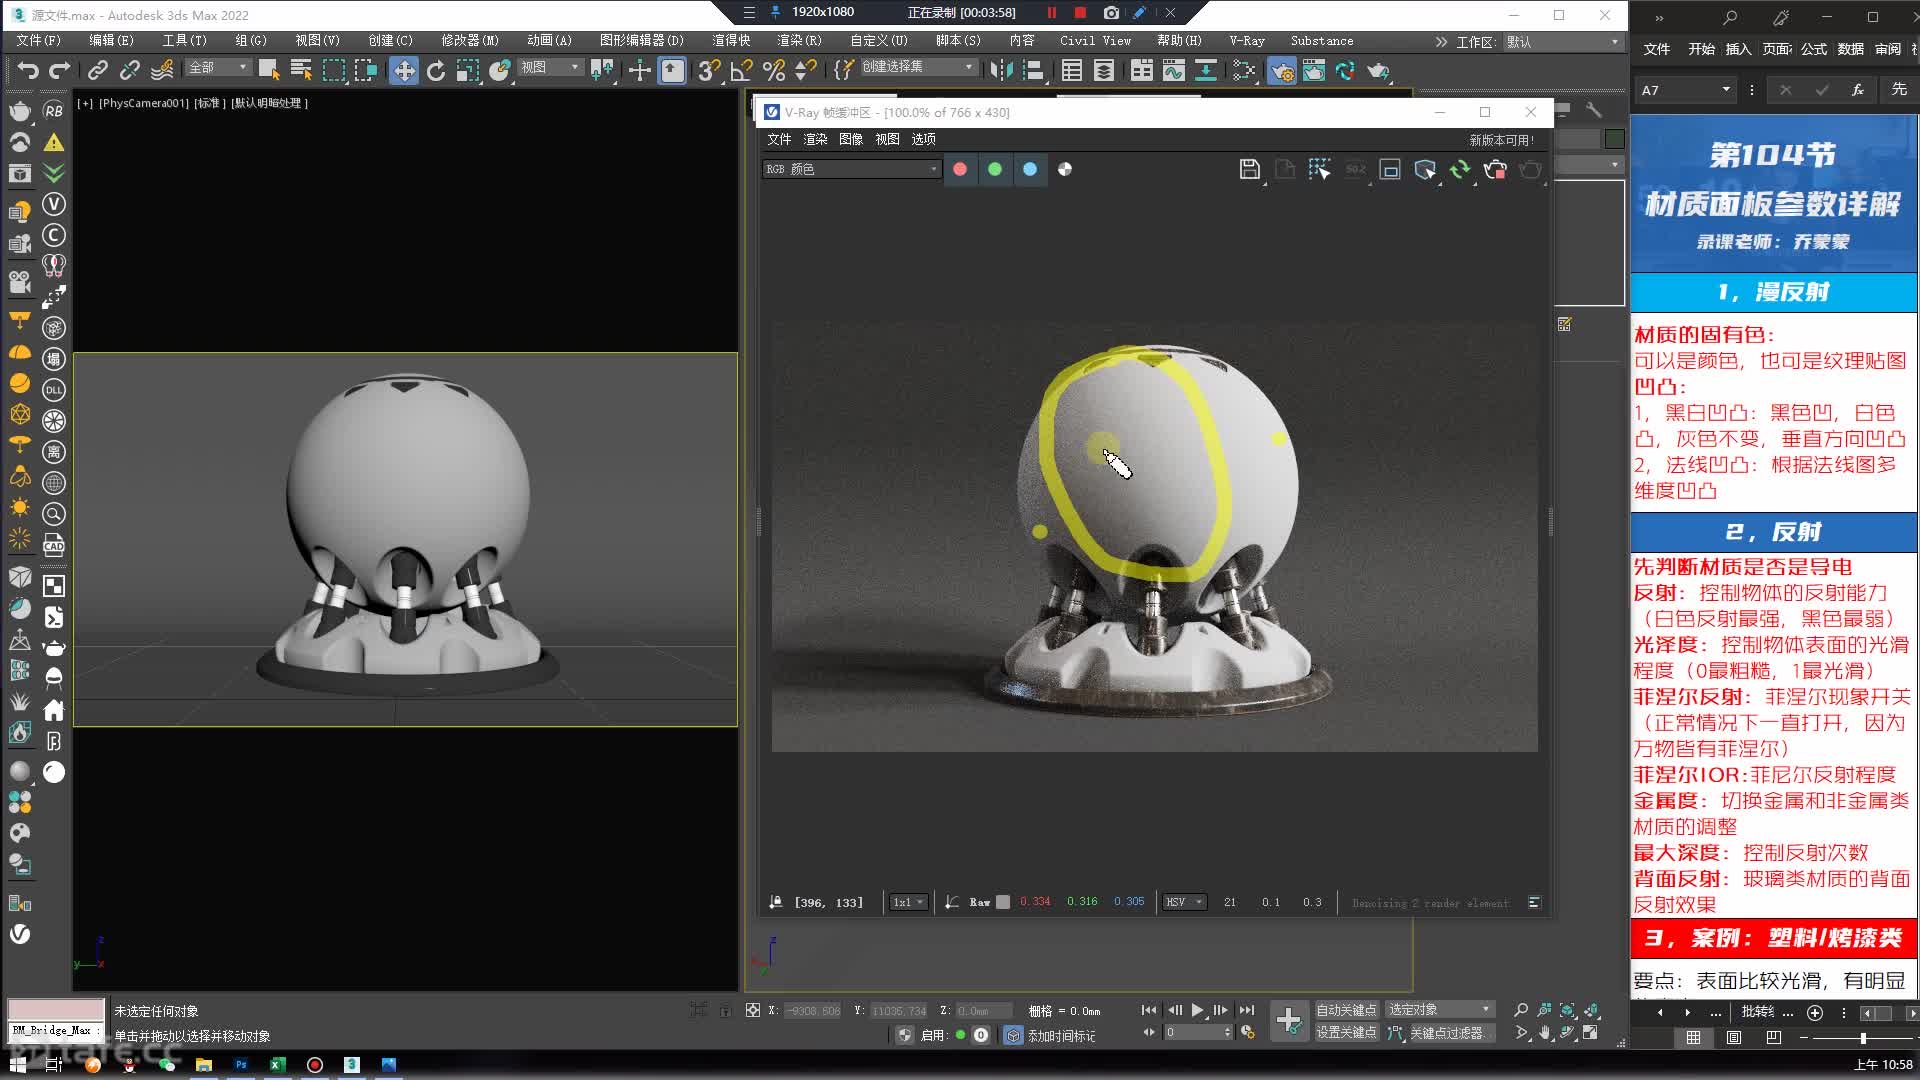This screenshot has width=1920, height=1080.
Task: Open the Curve Editor icon
Action: tap(1173, 70)
